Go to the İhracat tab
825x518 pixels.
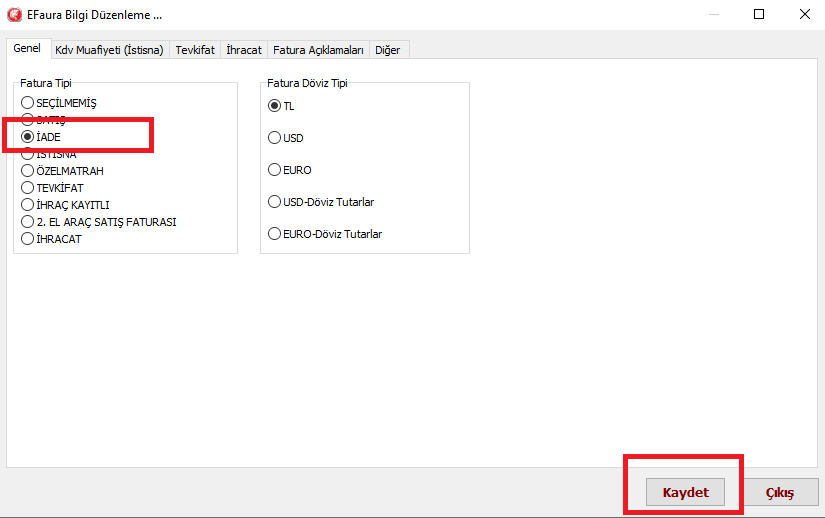click(x=244, y=50)
